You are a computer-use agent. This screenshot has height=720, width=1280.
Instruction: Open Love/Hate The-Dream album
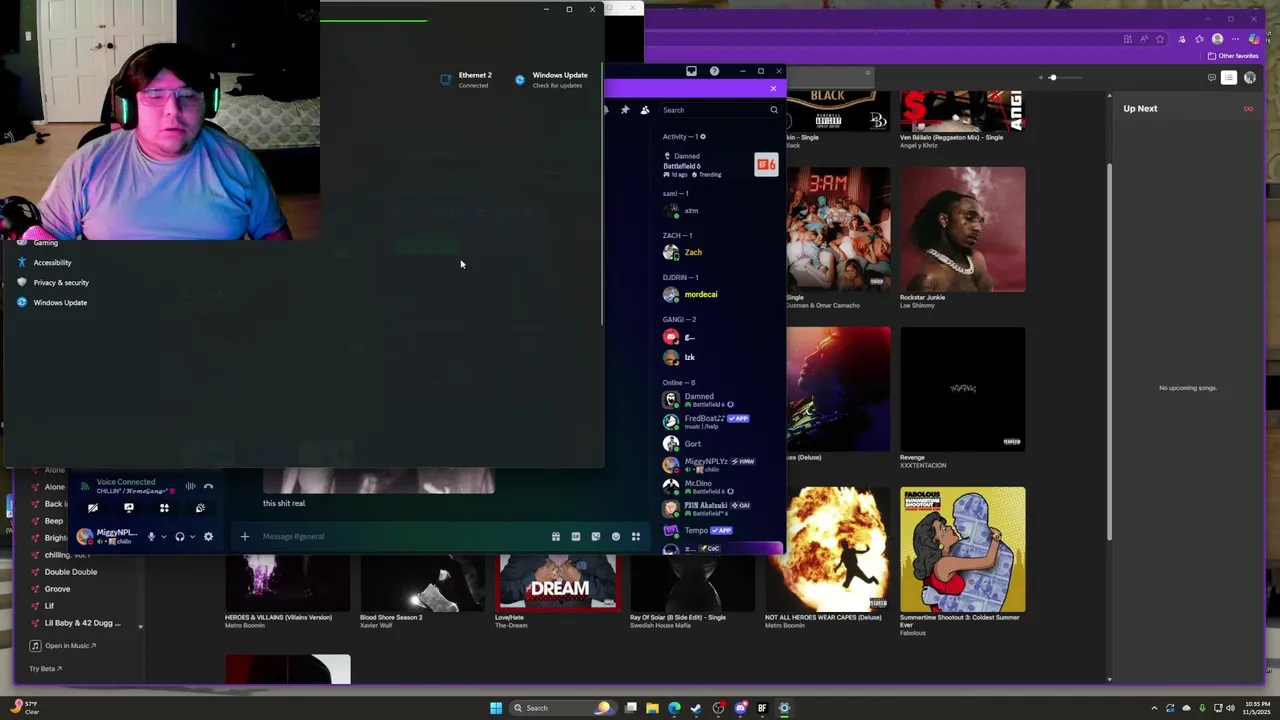coord(557,584)
